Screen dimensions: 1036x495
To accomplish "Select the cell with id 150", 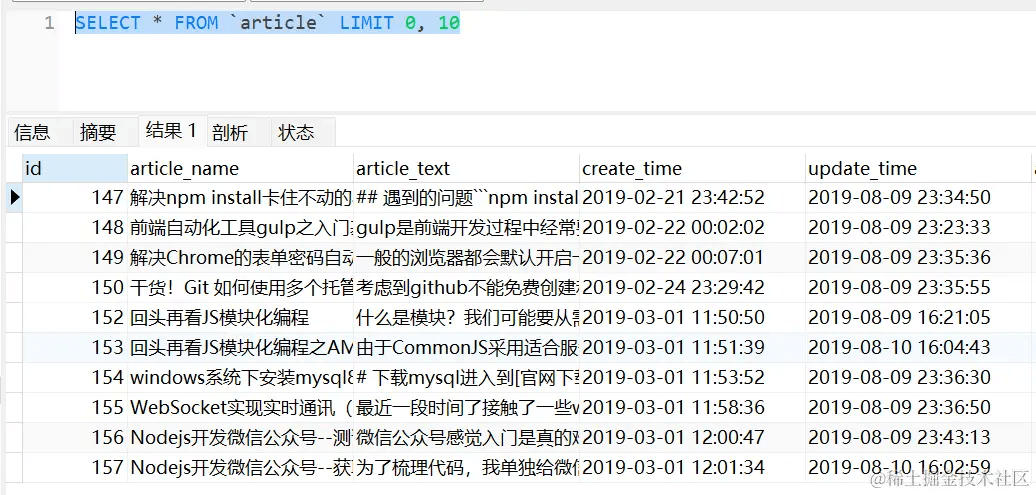I will tap(75, 287).
